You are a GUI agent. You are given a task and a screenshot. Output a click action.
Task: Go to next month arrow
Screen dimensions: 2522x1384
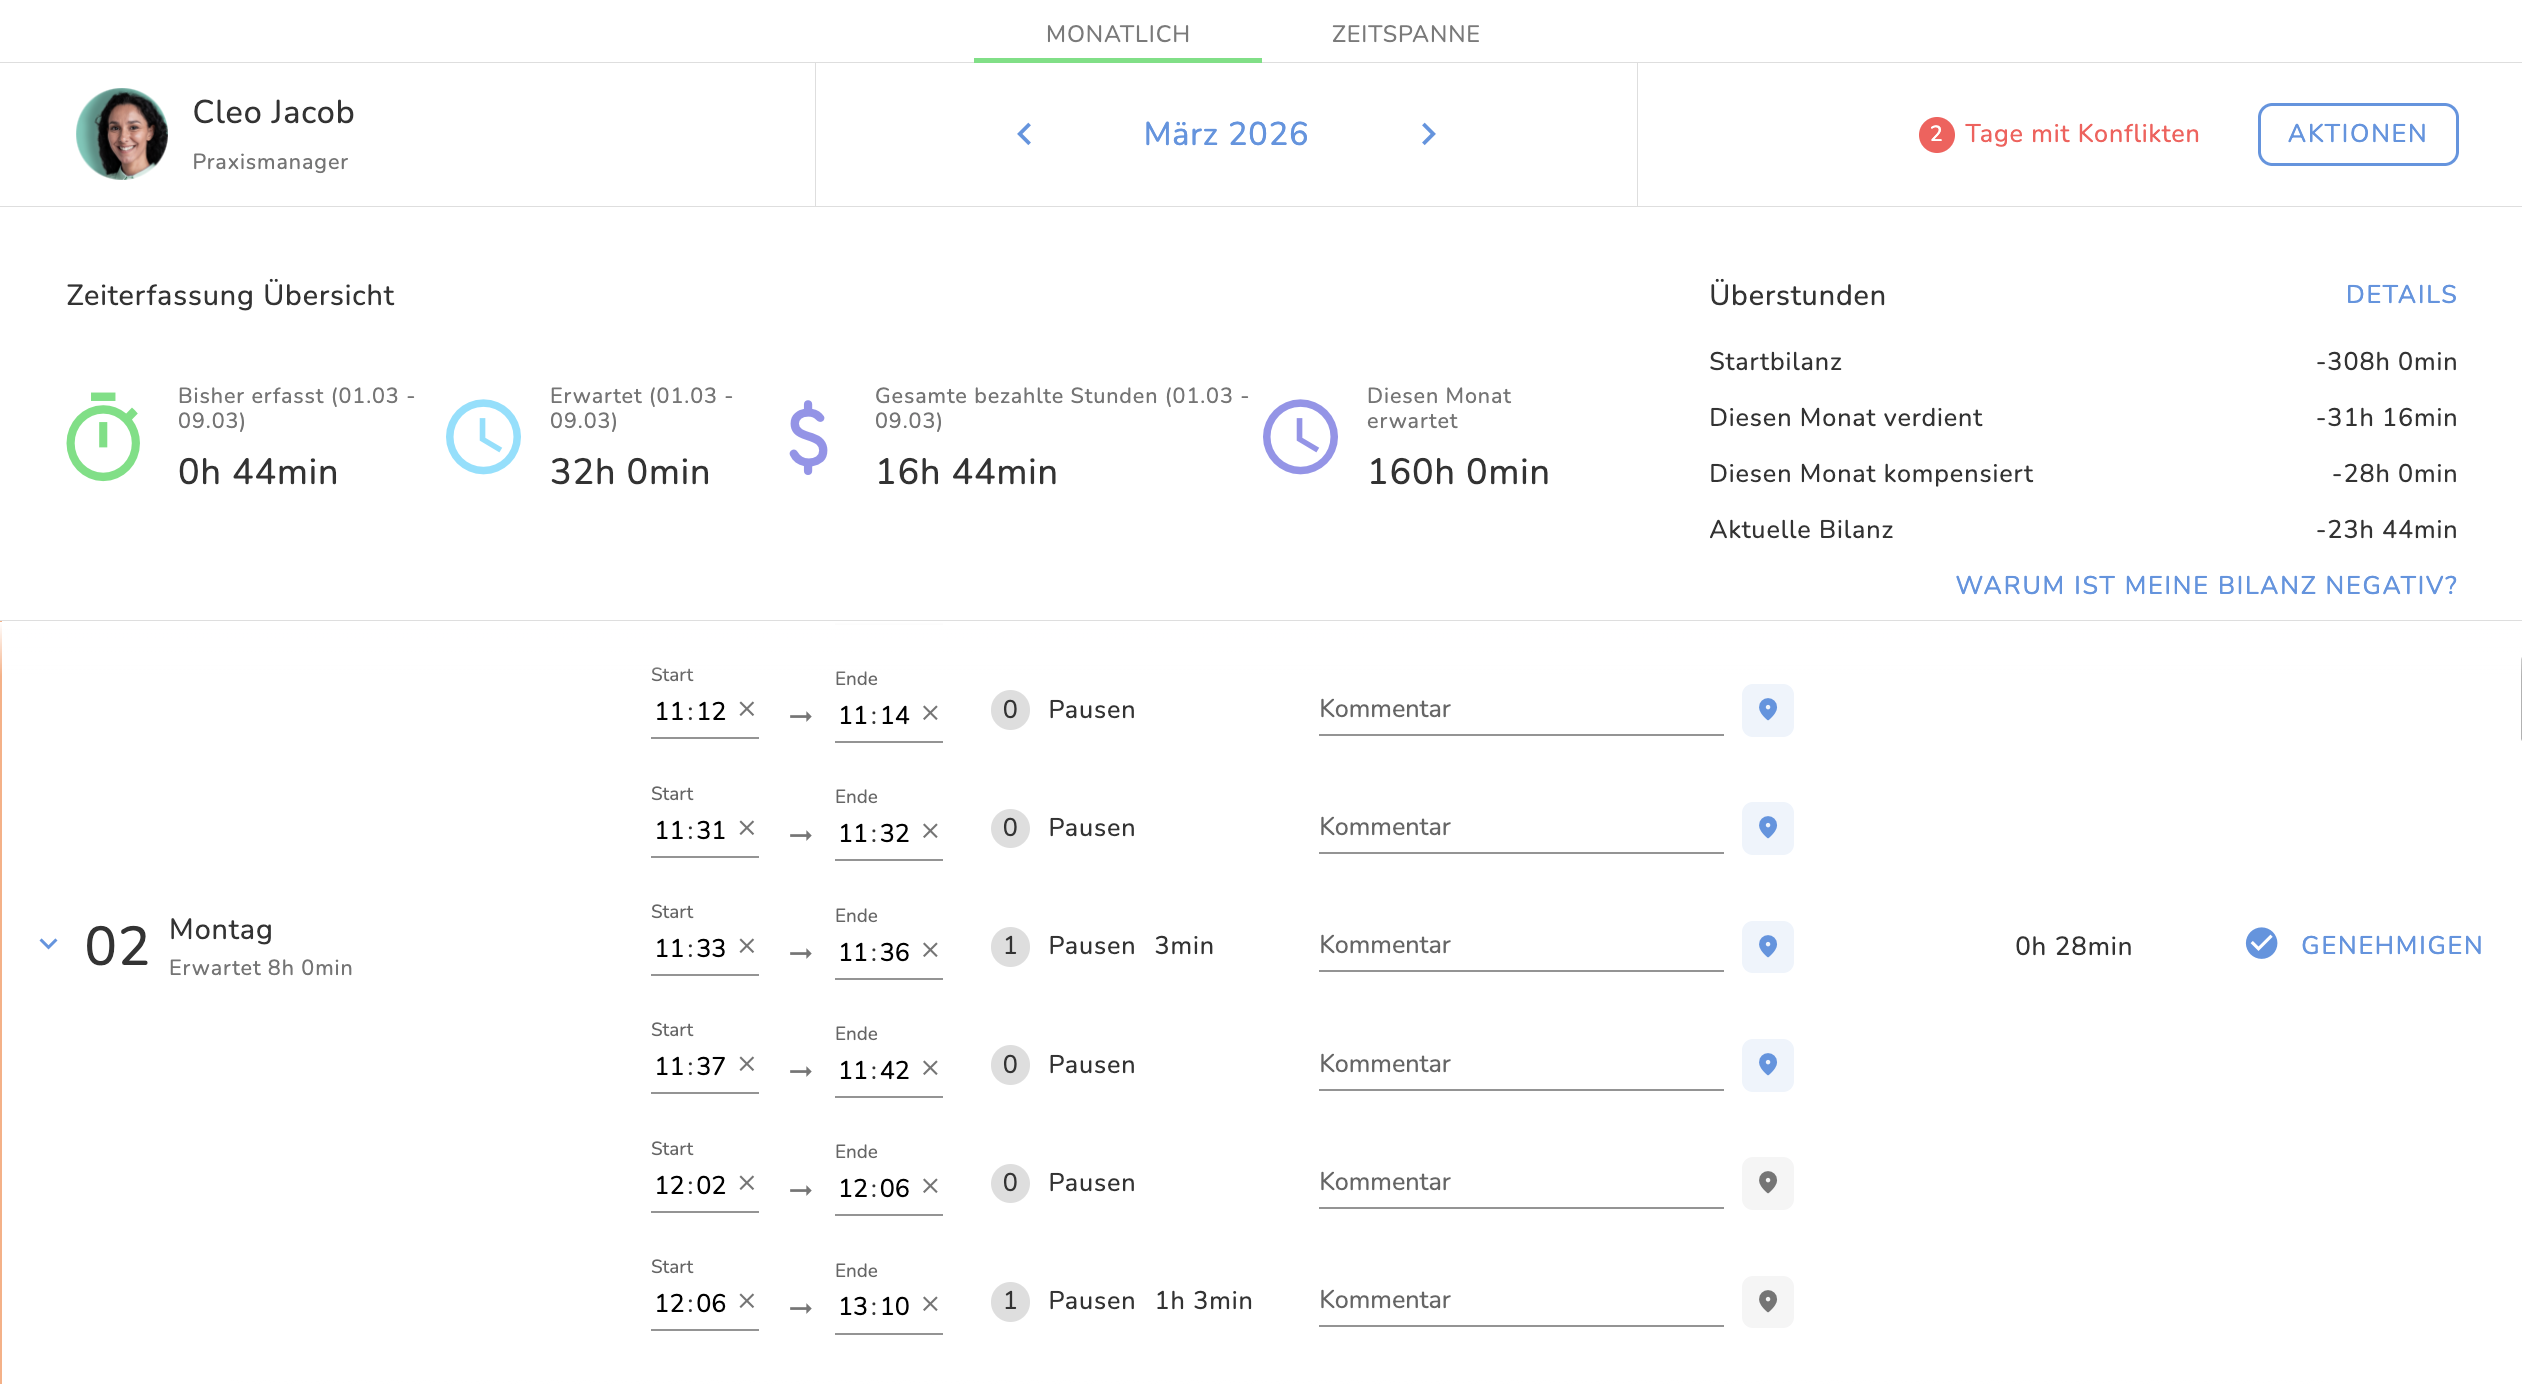point(1428,134)
